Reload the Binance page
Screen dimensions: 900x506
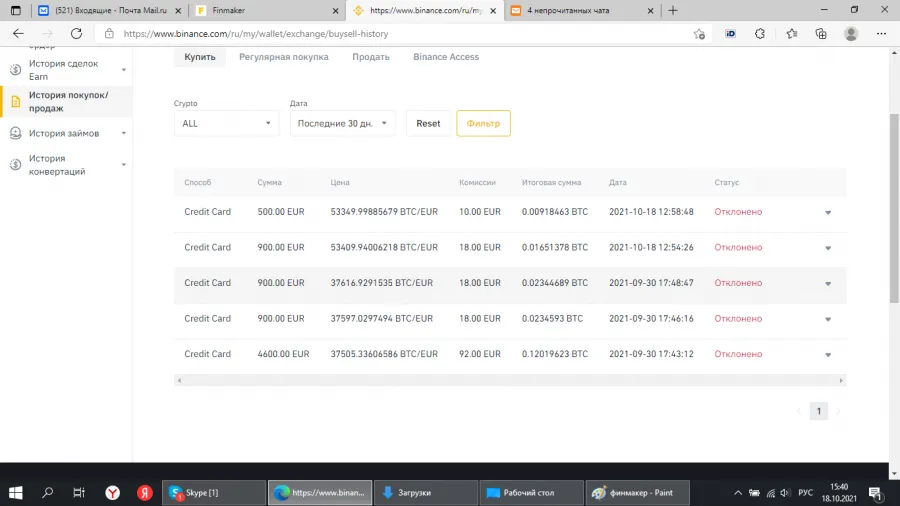point(76,33)
